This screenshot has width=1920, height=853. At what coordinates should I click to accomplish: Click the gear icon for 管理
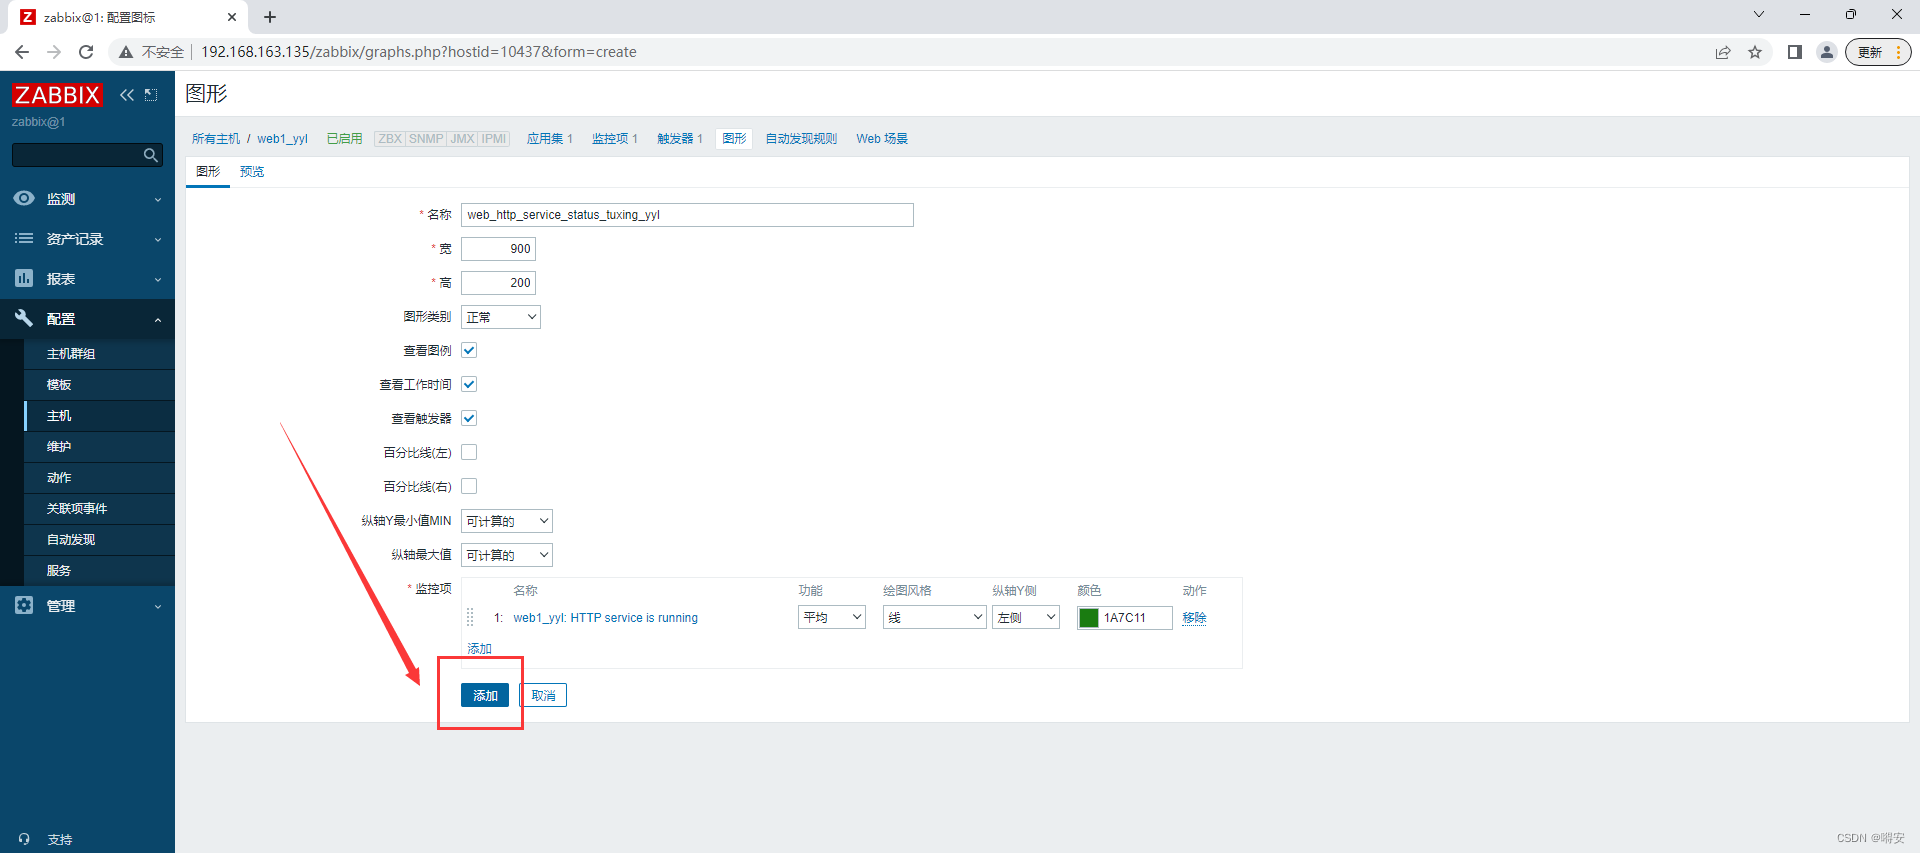click(24, 605)
